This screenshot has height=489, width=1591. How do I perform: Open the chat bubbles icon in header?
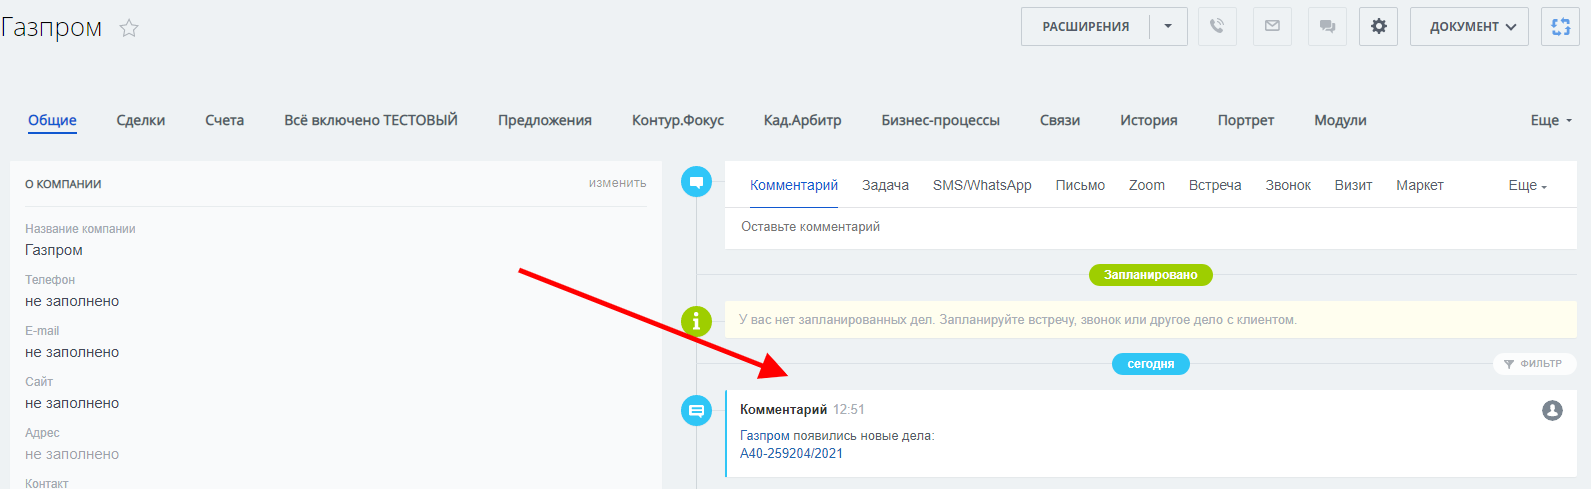click(1327, 27)
